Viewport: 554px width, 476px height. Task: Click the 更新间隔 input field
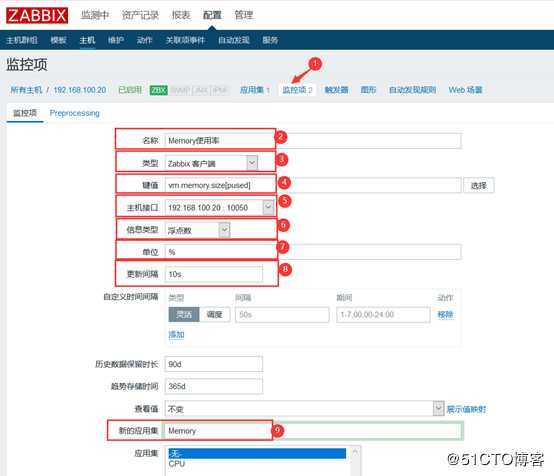point(214,274)
